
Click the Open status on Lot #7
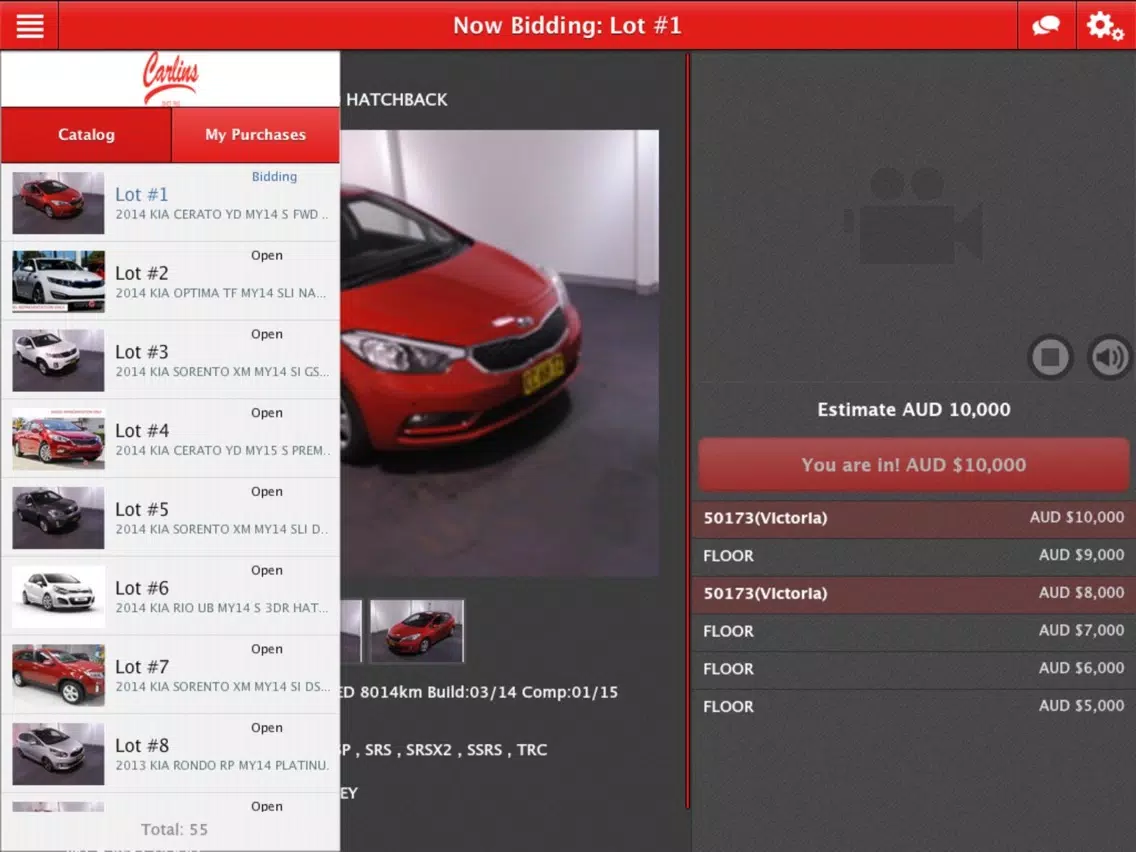pyautogui.click(x=267, y=649)
